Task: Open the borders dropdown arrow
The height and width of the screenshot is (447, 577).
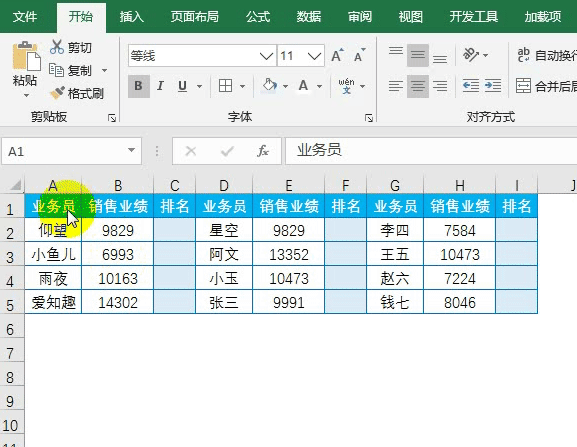Action: [x=242, y=86]
